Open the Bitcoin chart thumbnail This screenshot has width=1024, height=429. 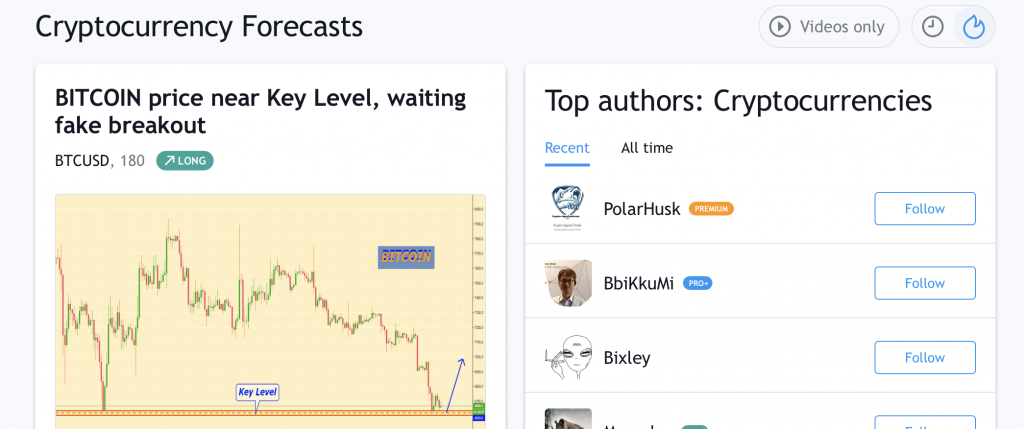270,311
